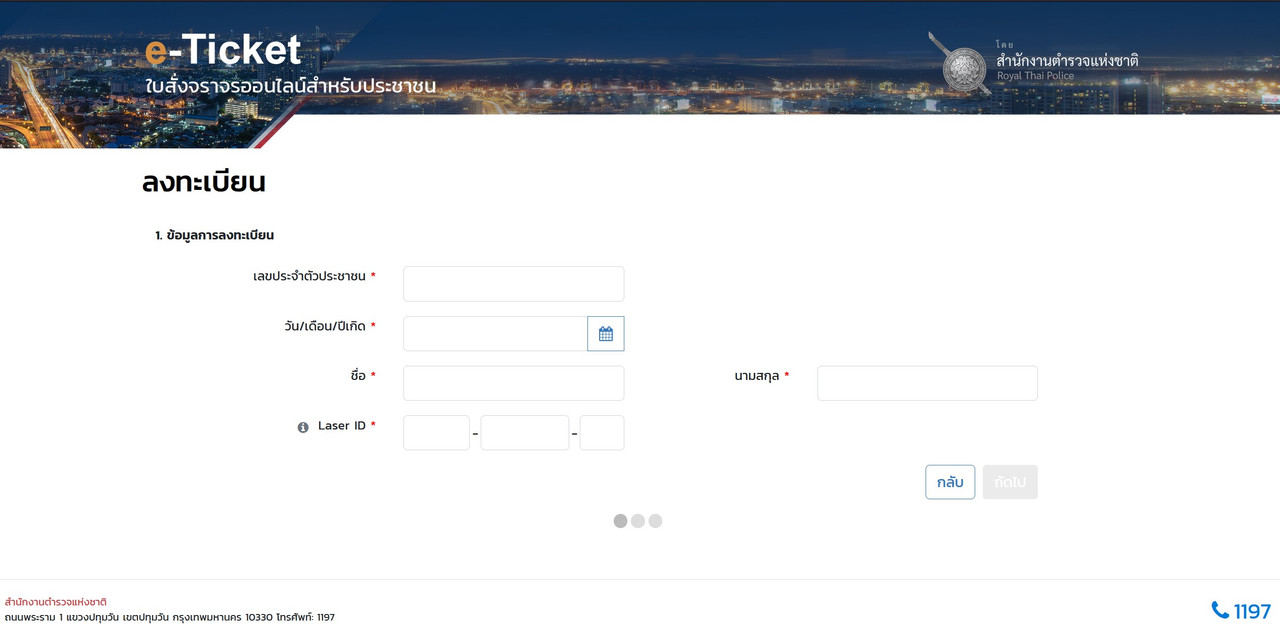Click the Laser ID label
The image size is (1280, 632).
click(x=342, y=426)
